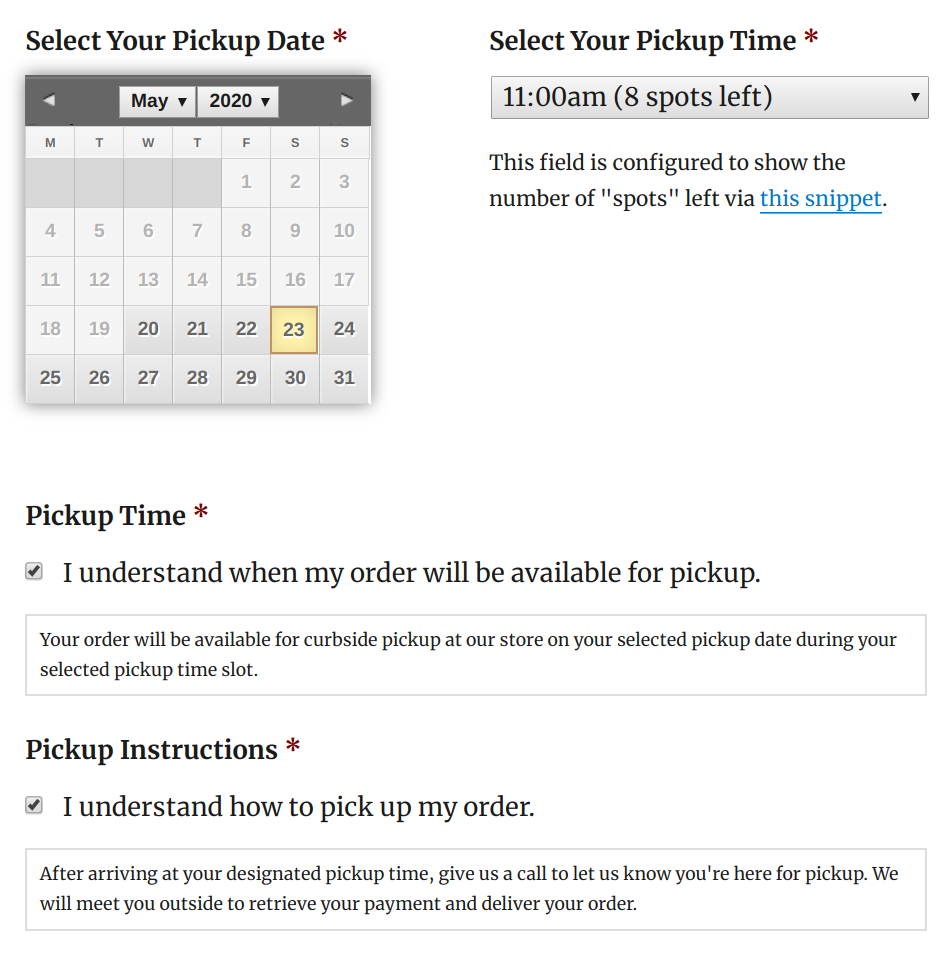Screen dimensions: 949x959
Task: Pick May 20 as pickup date
Action: point(148,329)
